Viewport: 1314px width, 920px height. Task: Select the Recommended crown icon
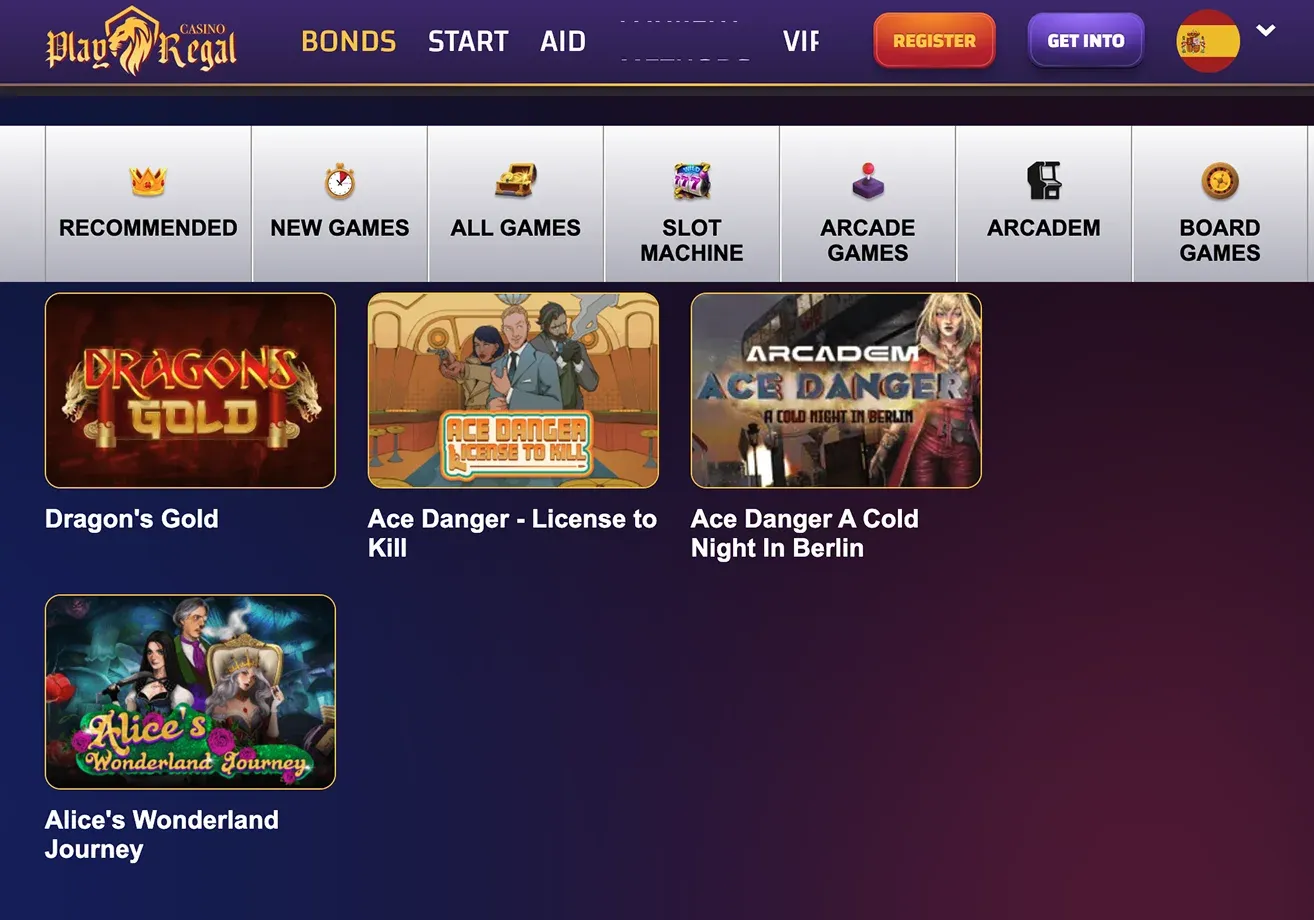click(148, 182)
